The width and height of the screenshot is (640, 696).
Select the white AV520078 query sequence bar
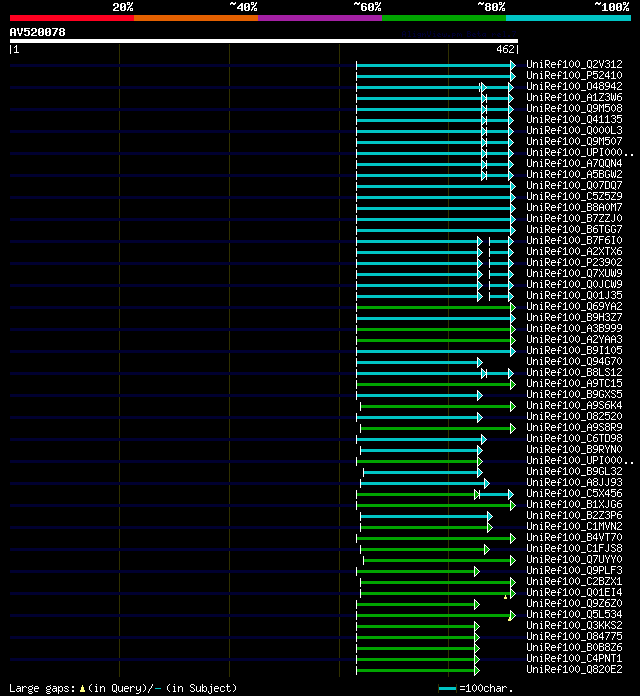[264, 41]
